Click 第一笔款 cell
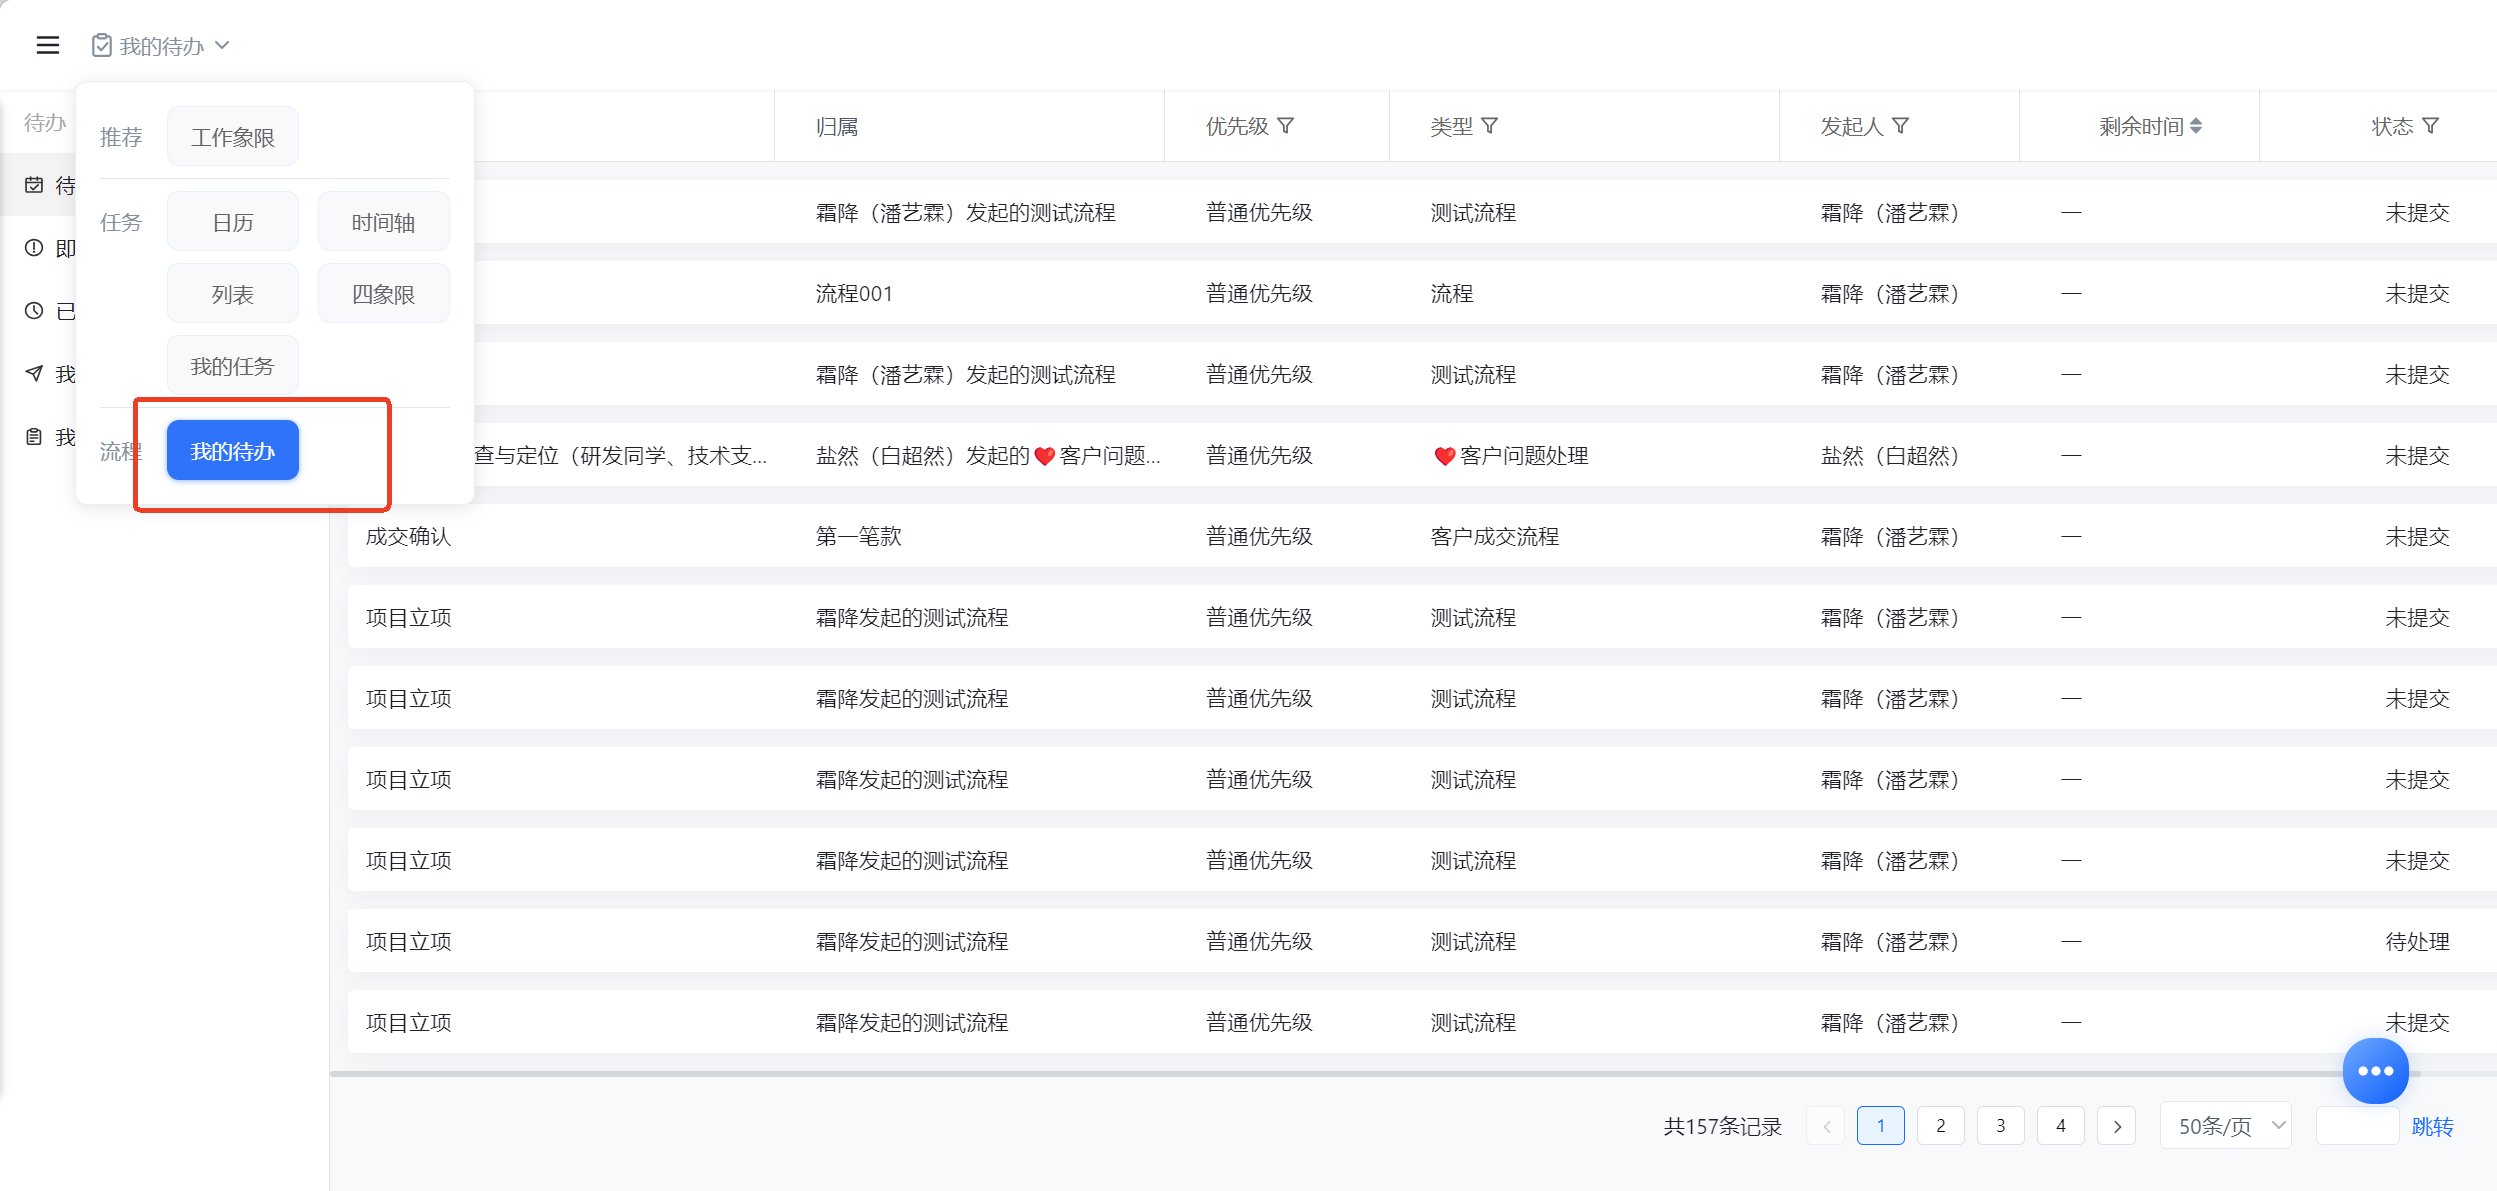The image size is (2497, 1191). 858,537
